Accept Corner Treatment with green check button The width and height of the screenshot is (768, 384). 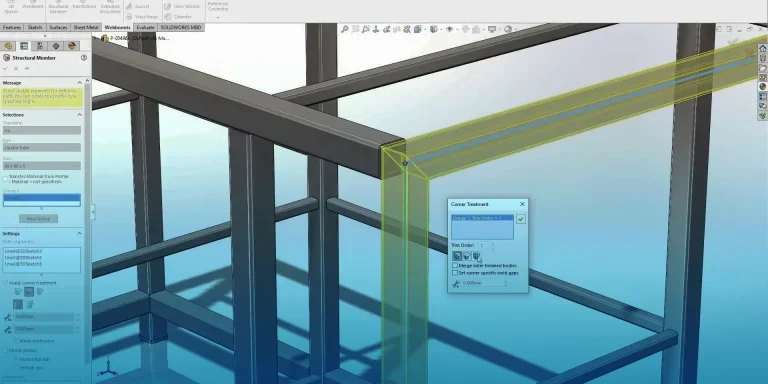click(521, 219)
